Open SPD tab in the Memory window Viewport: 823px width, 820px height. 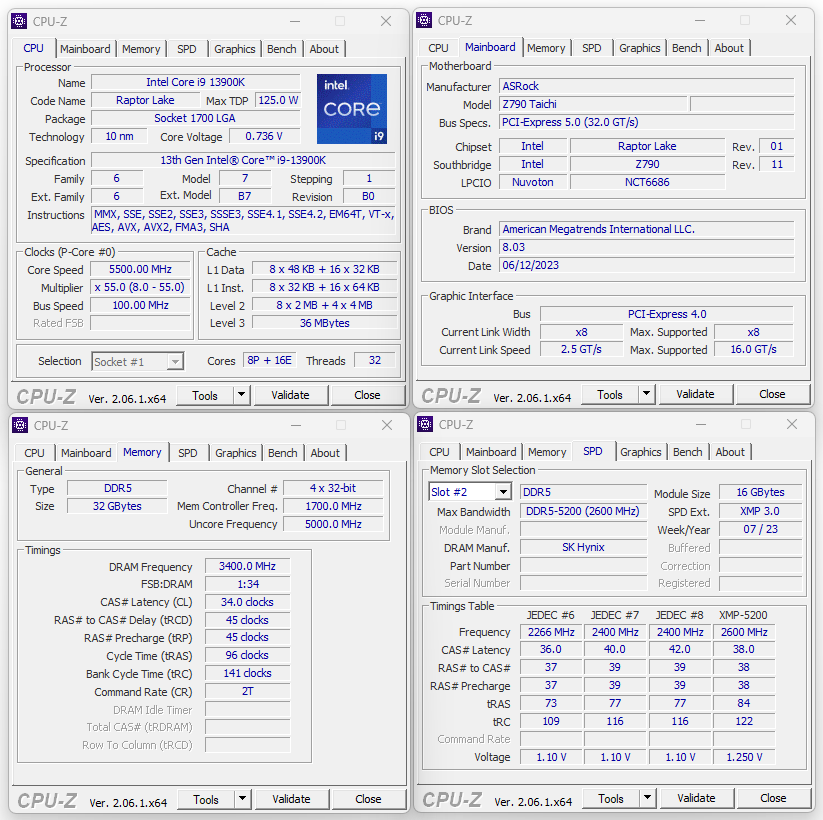[188, 453]
